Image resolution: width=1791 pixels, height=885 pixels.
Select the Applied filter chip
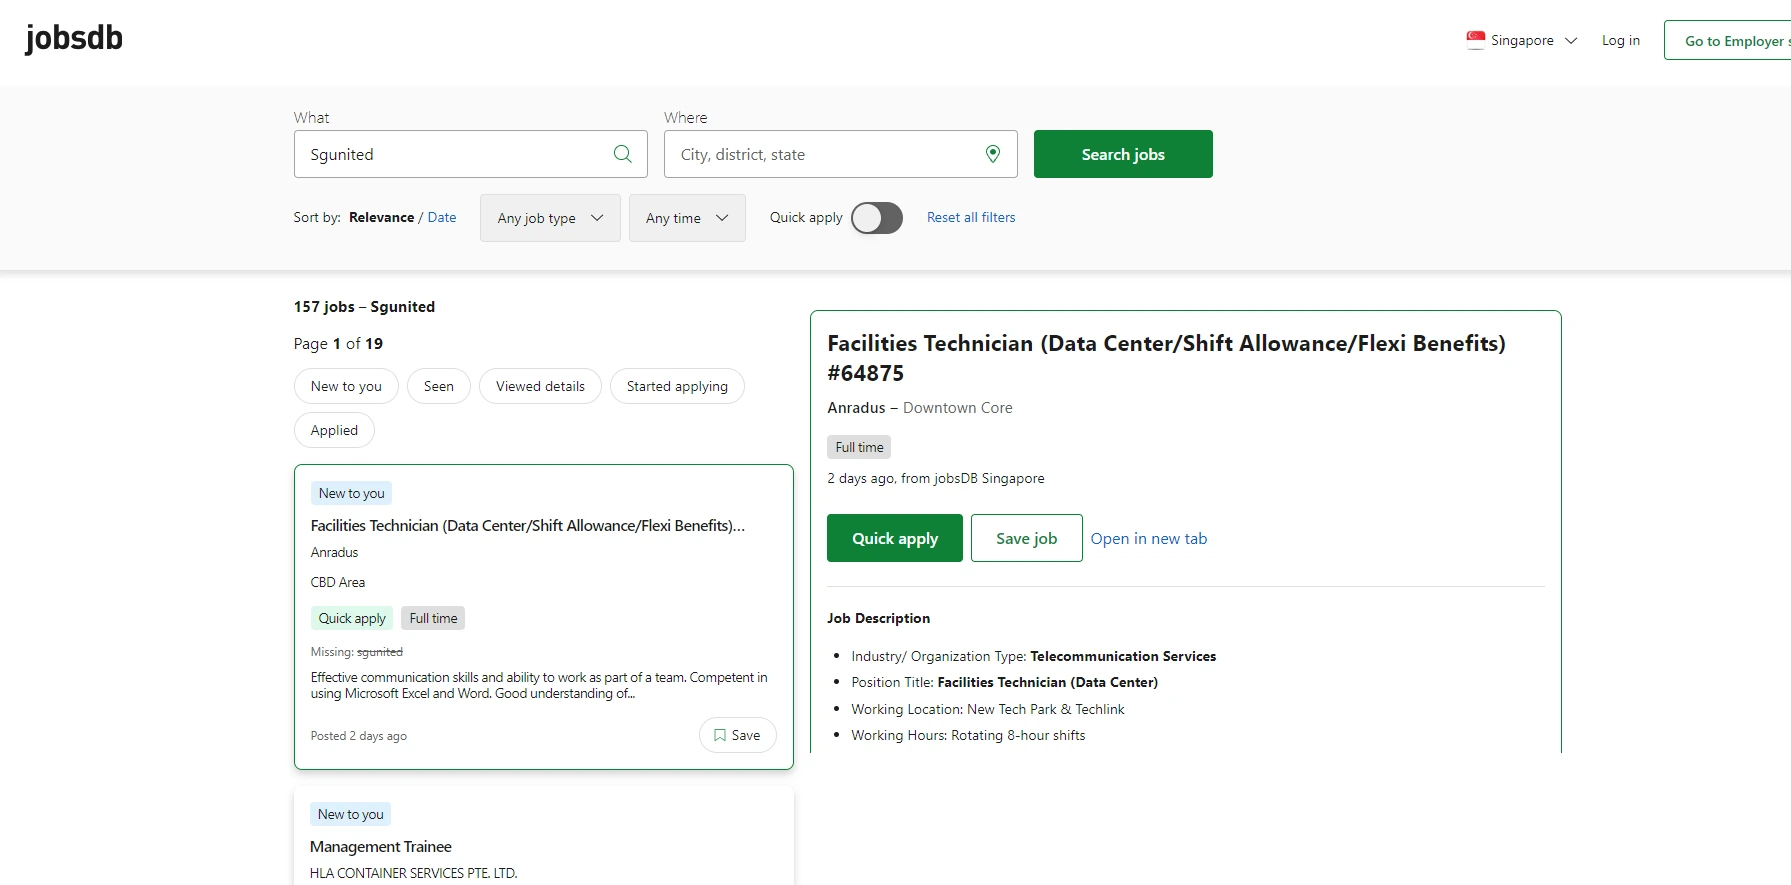[x=334, y=430]
